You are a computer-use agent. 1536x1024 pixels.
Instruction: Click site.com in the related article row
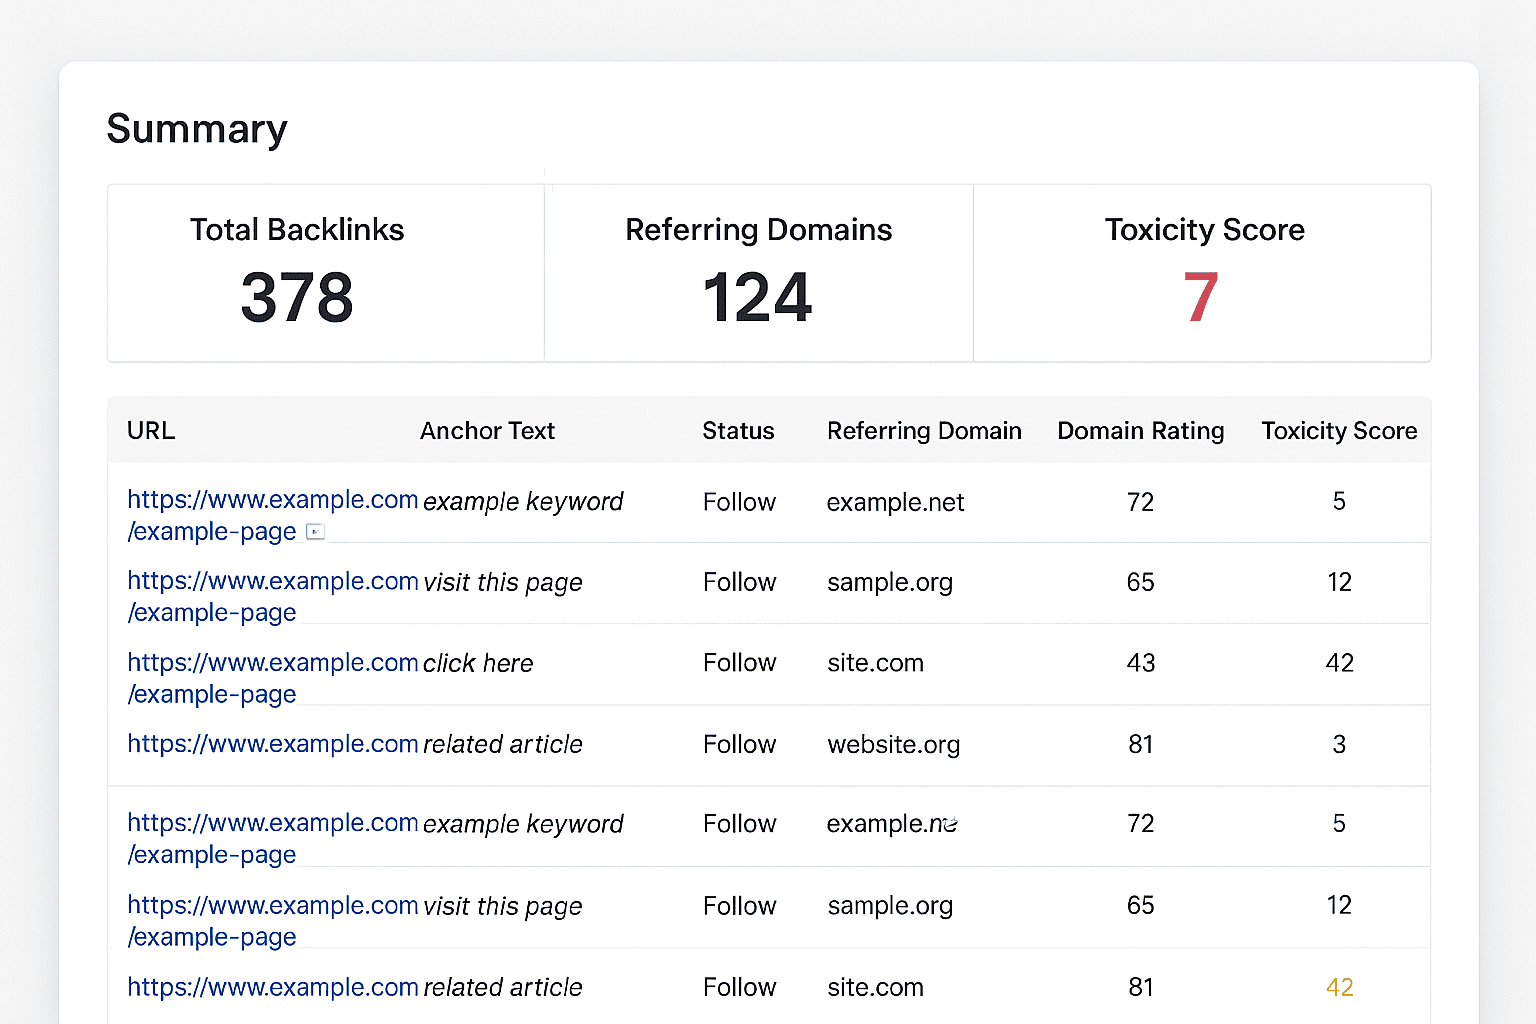(875, 987)
